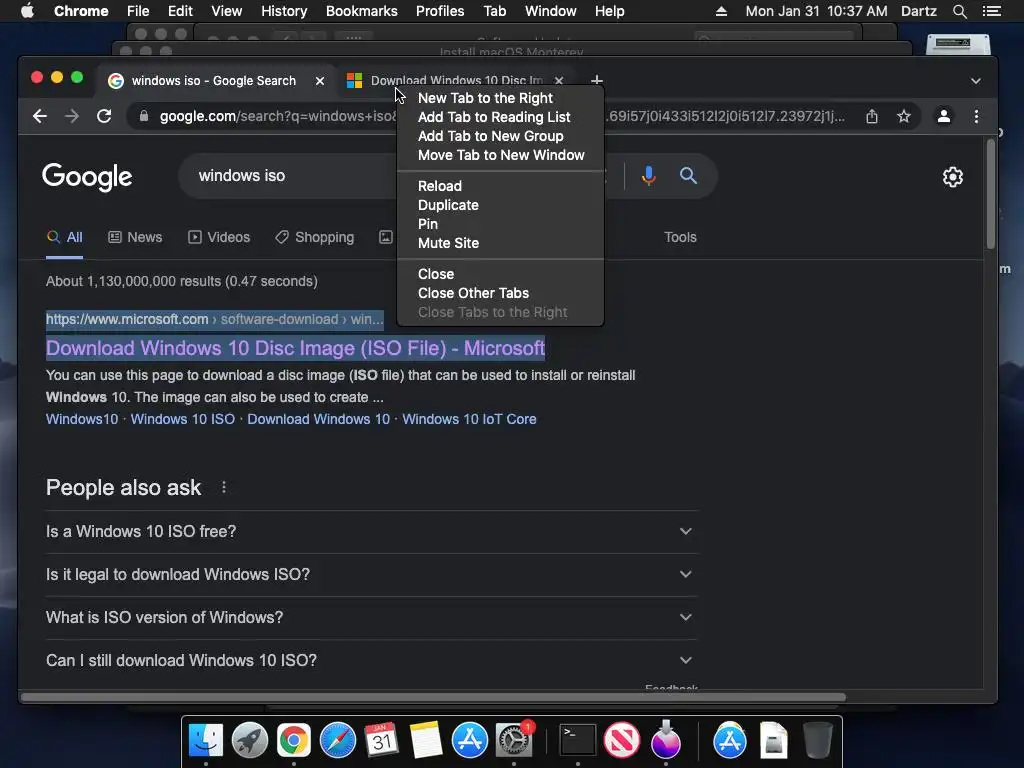The image size is (1024, 768).
Task: Open the Chrome profile avatar icon
Action: click(944, 116)
